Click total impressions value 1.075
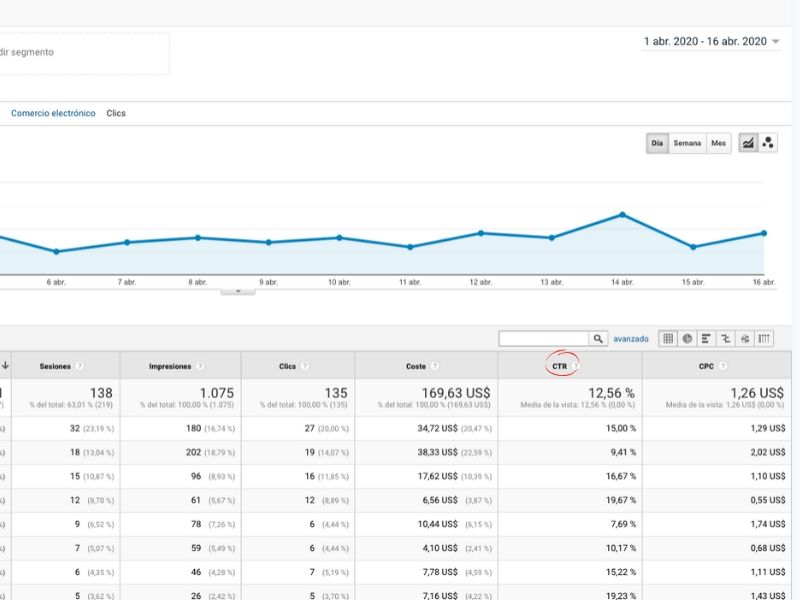 (216, 393)
